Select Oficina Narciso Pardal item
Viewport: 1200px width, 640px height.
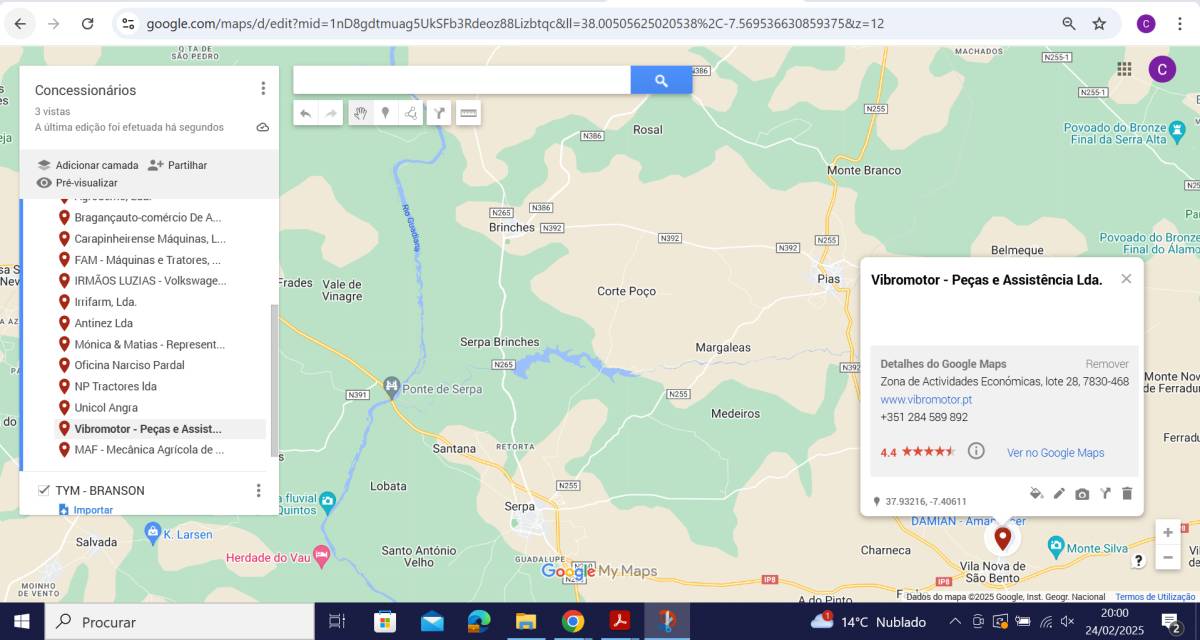click(161, 365)
